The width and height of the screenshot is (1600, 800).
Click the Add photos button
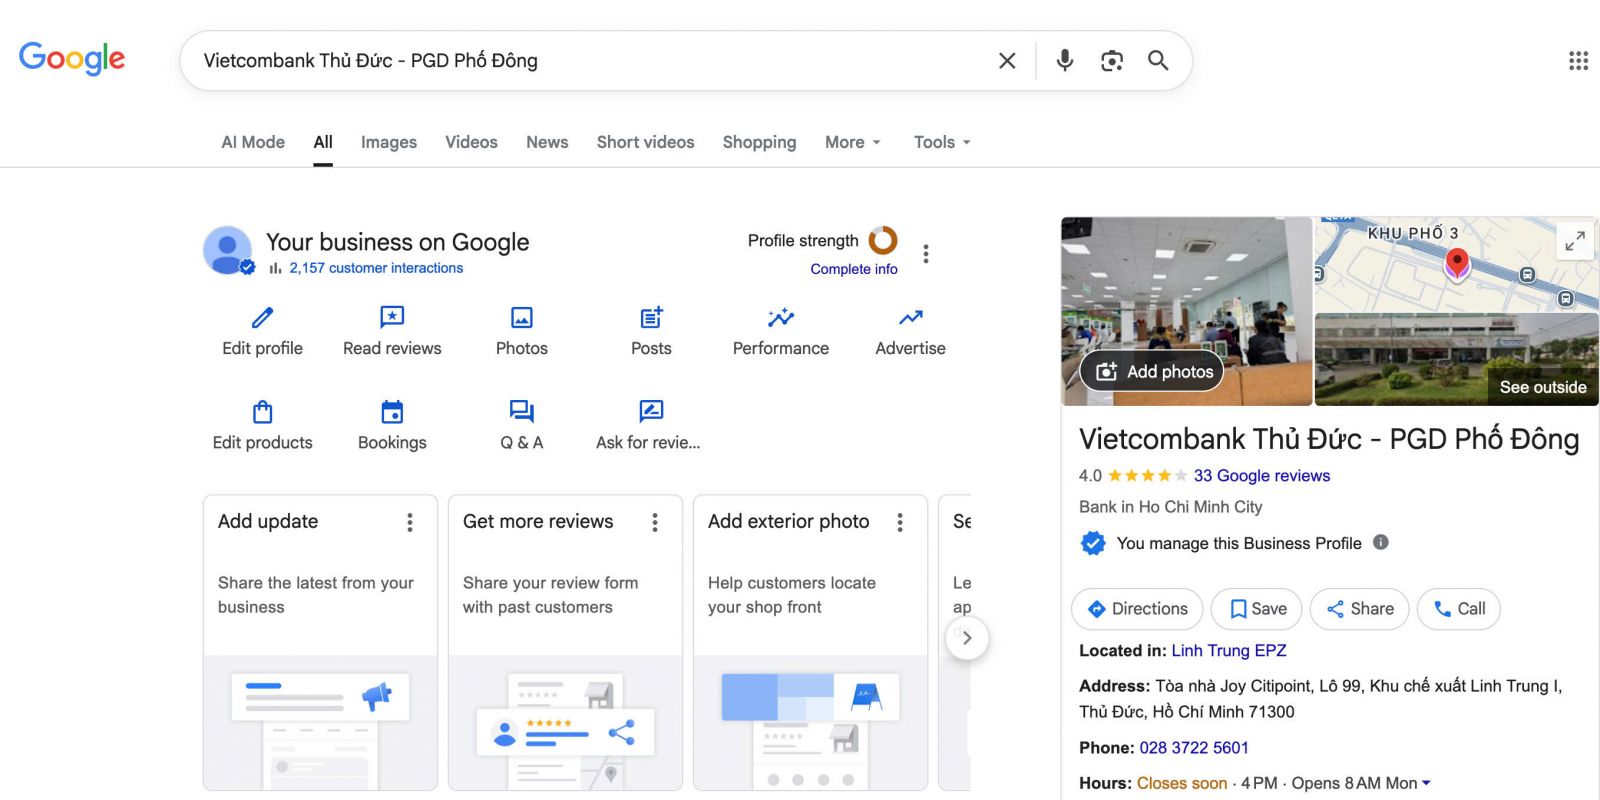click(x=1152, y=371)
